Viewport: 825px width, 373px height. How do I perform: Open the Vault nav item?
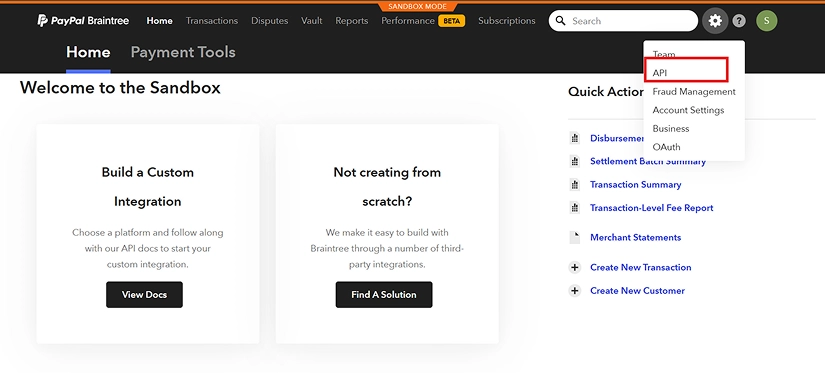tap(311, 21)
